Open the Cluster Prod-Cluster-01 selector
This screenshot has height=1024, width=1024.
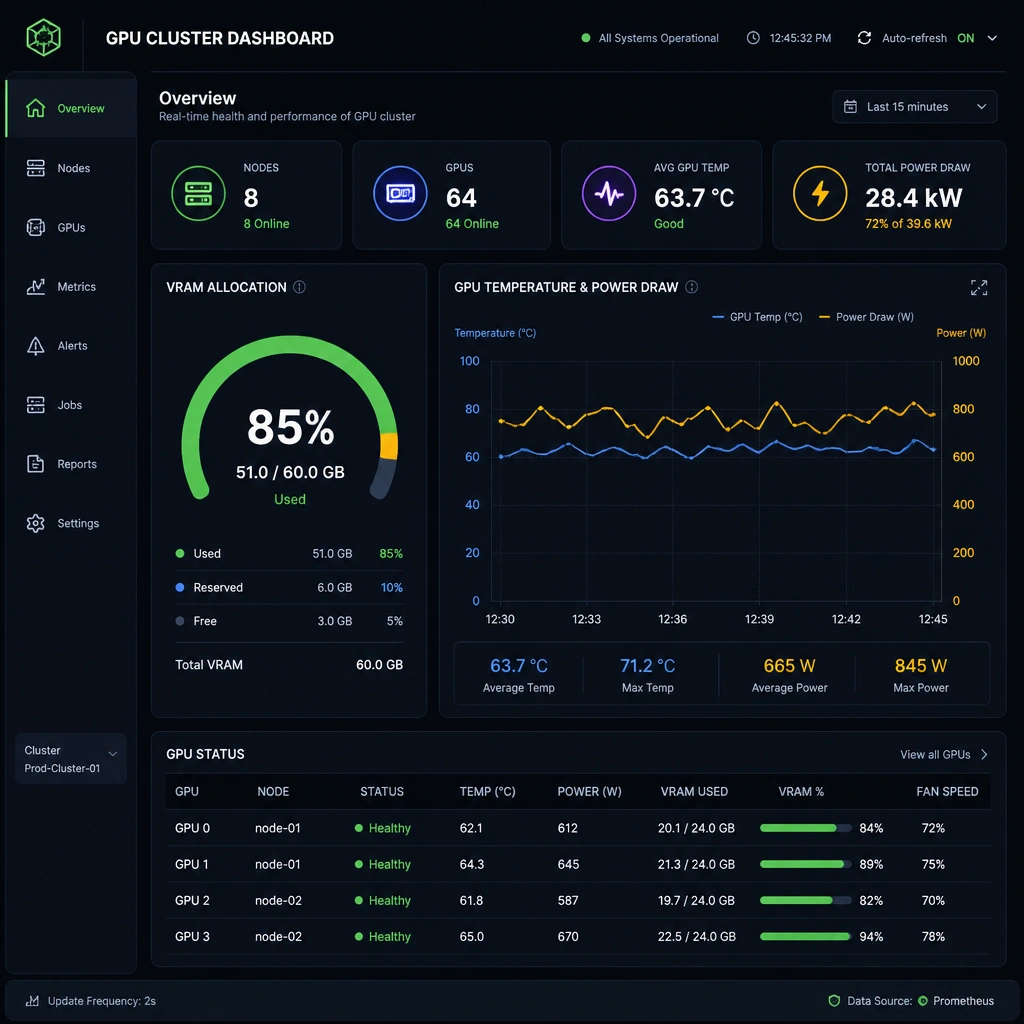click(71, 759)
